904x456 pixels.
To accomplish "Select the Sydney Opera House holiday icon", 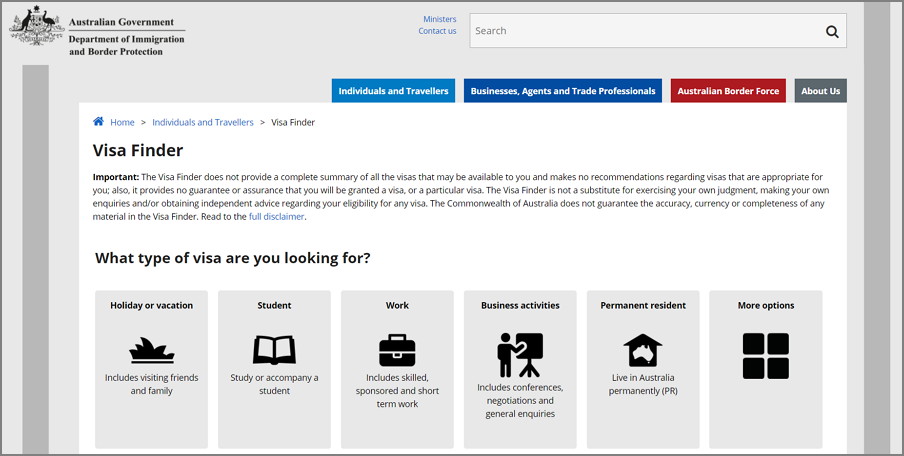I will point(152,351).
